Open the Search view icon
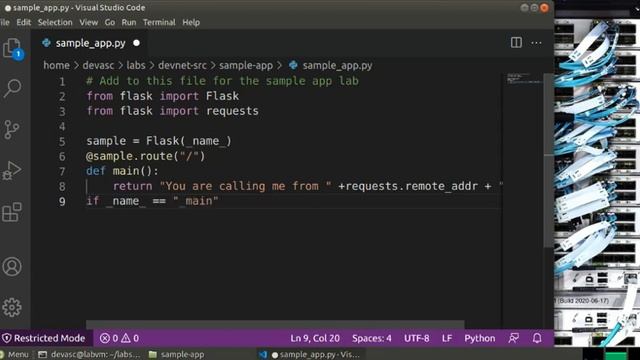 pyautogui.click(x=12, y=88)
